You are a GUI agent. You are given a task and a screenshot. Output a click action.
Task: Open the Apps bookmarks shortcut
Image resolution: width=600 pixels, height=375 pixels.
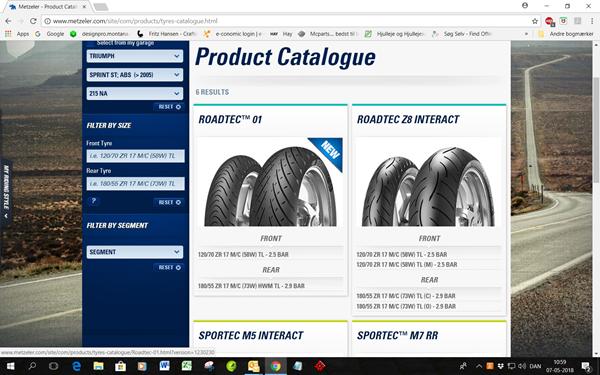(x=18, y=34)
